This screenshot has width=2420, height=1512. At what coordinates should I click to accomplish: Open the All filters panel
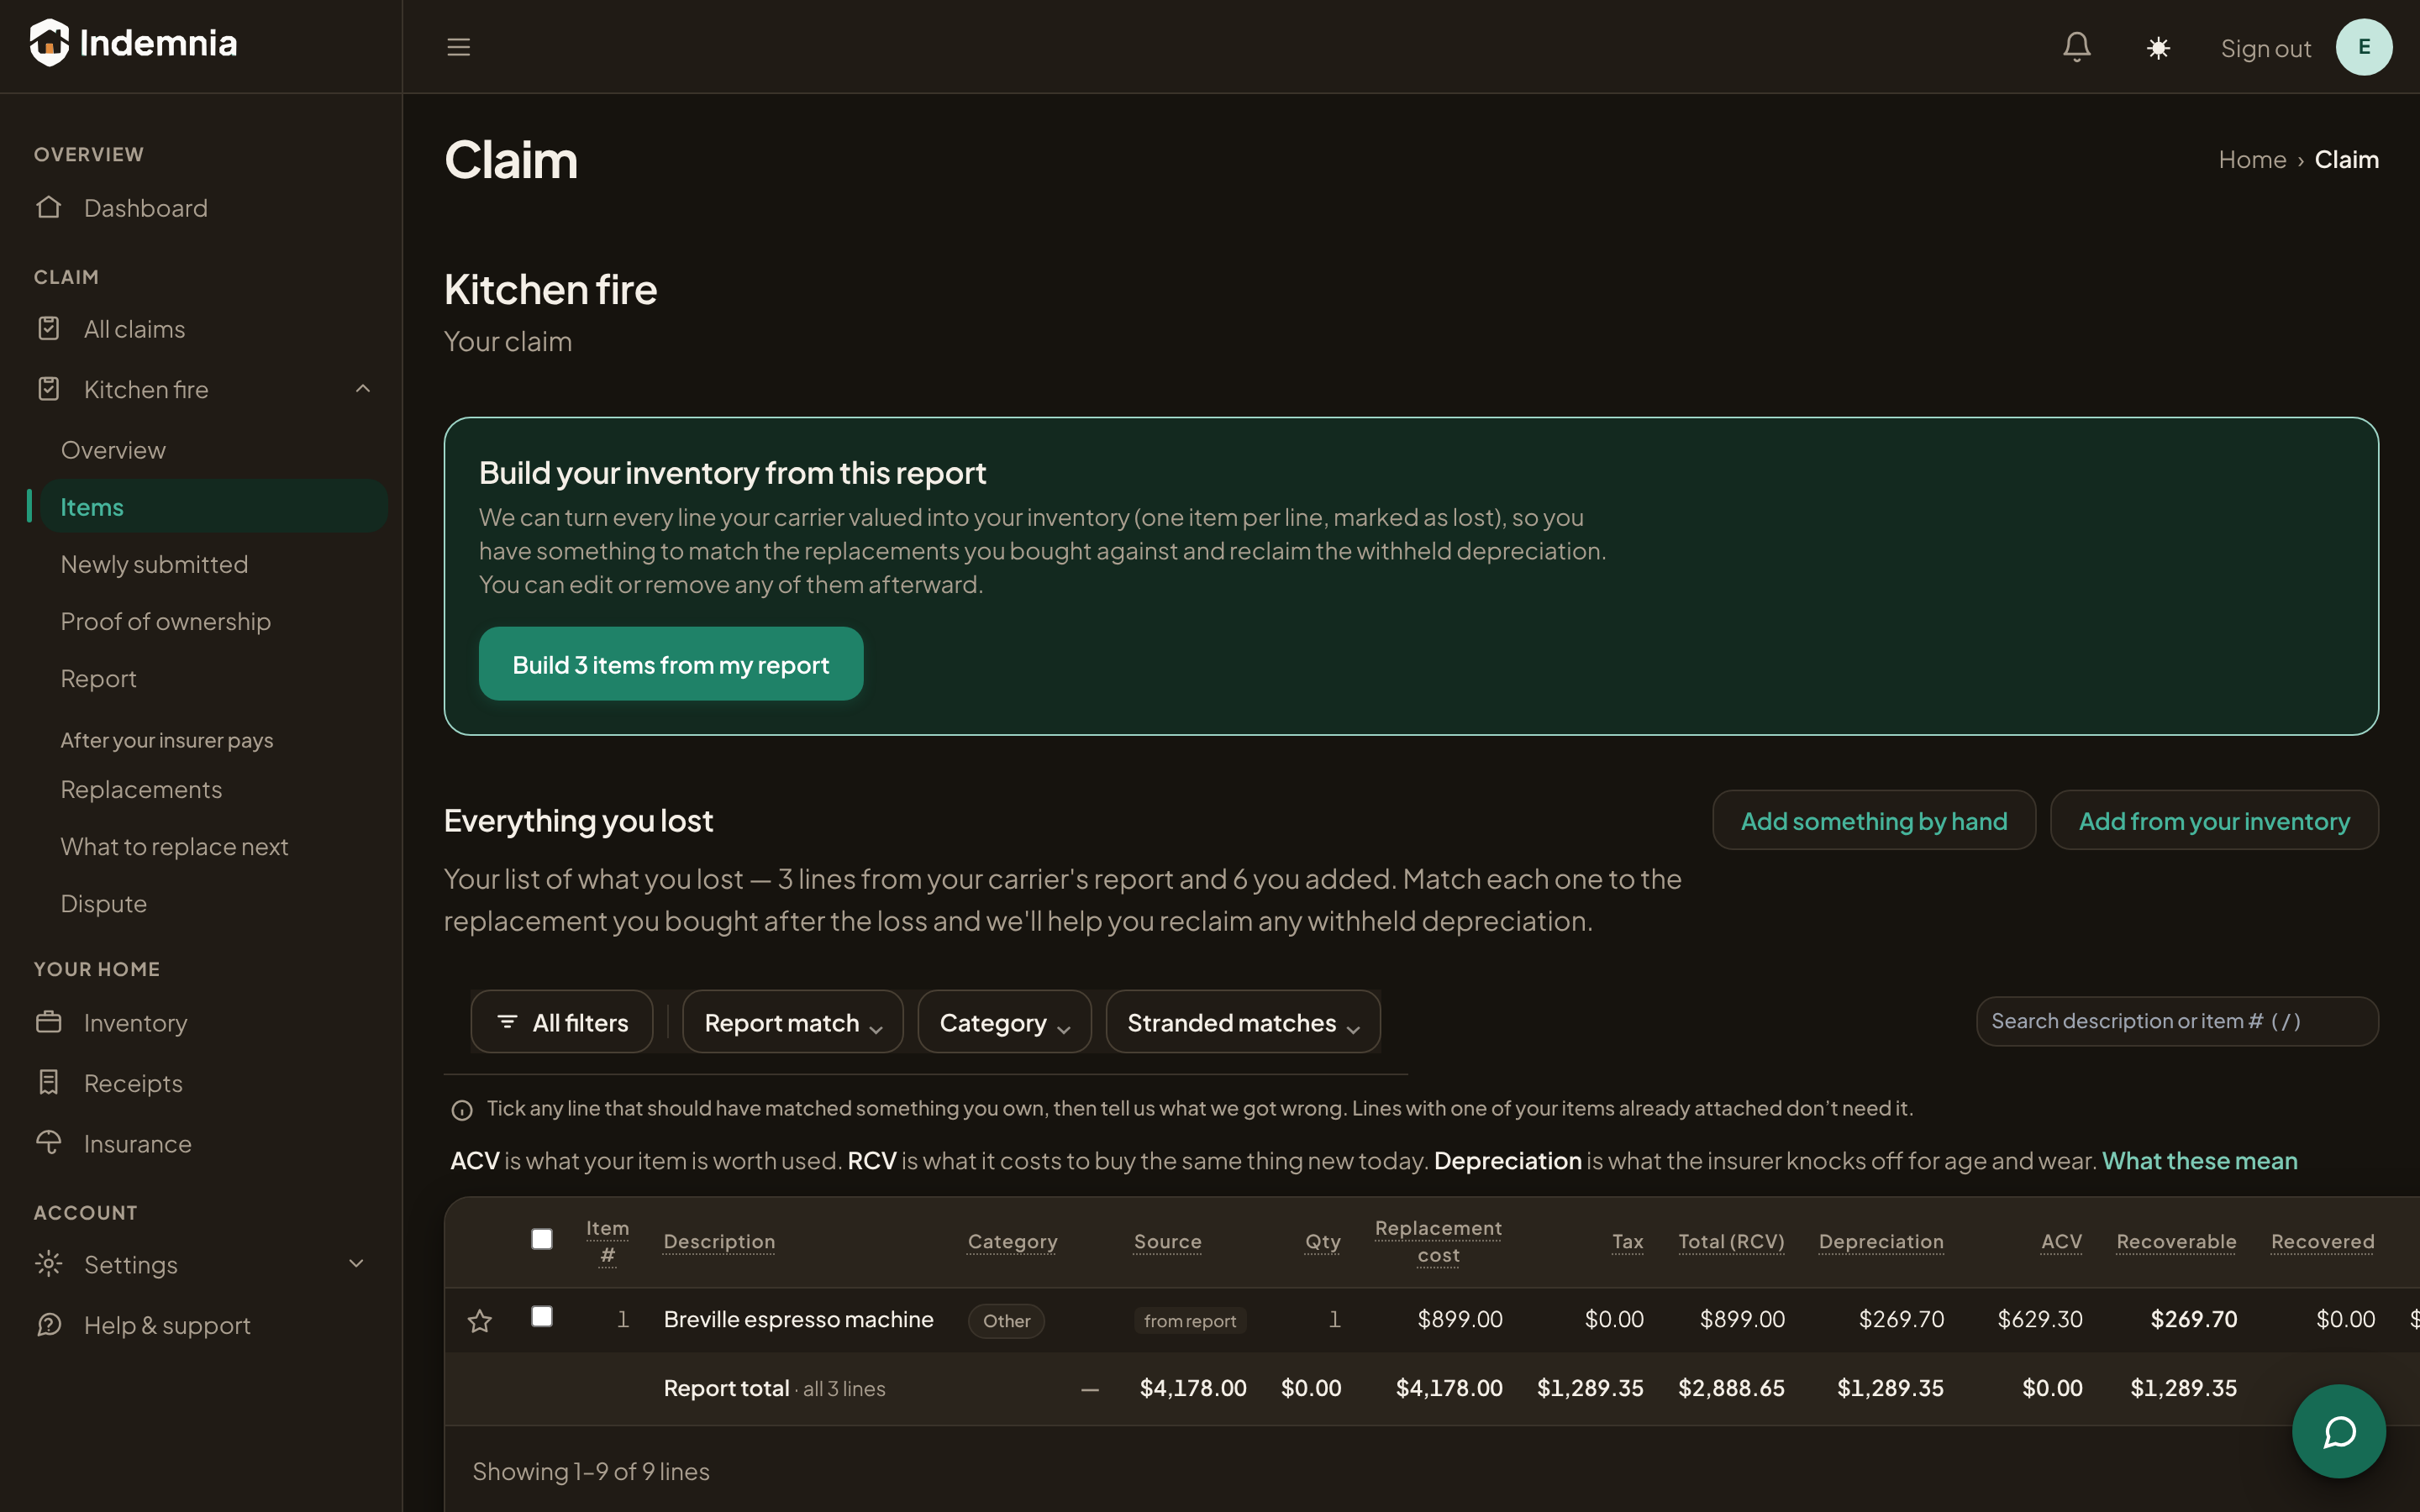click(x=562, y=1022)
